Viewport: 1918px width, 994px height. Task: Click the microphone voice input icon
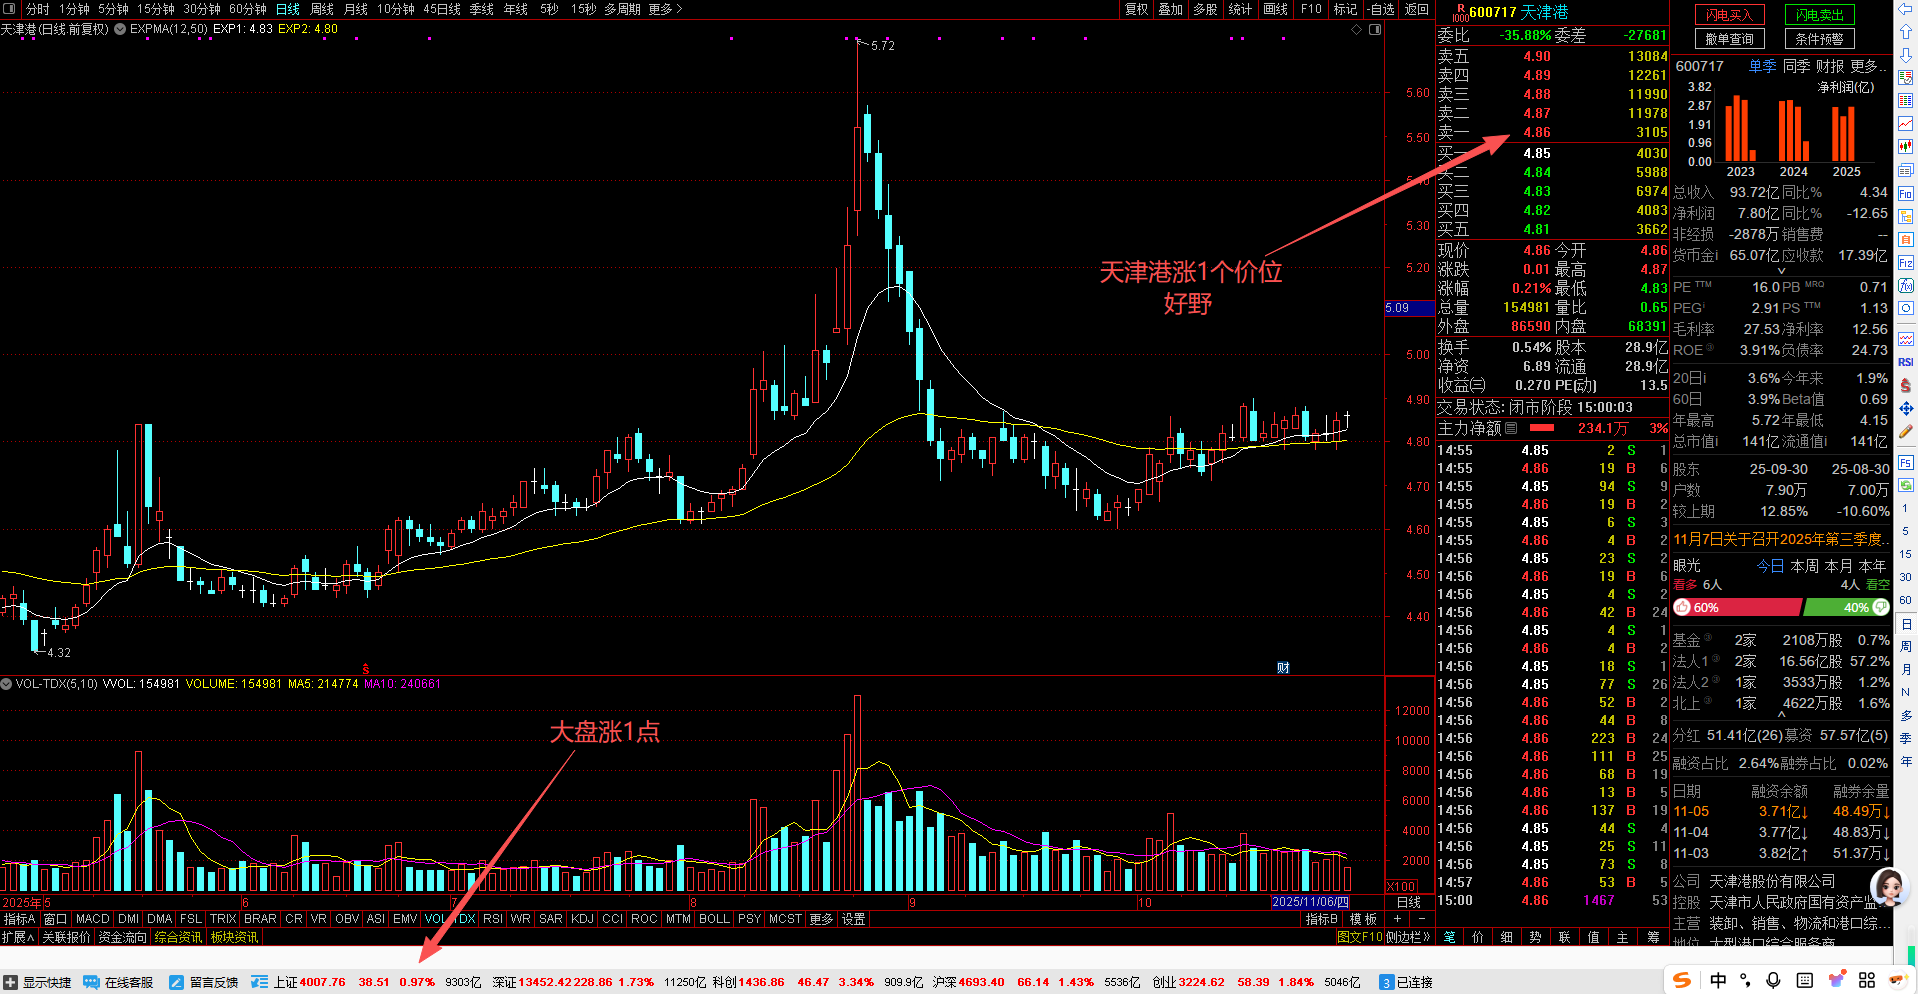click(1773, 980)
